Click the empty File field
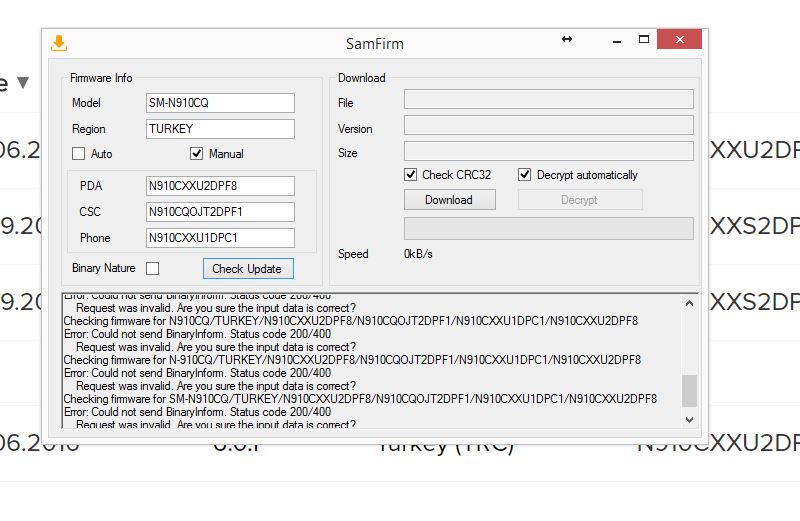The height and width of the screenshot is (521, 800). coord(548,99)
